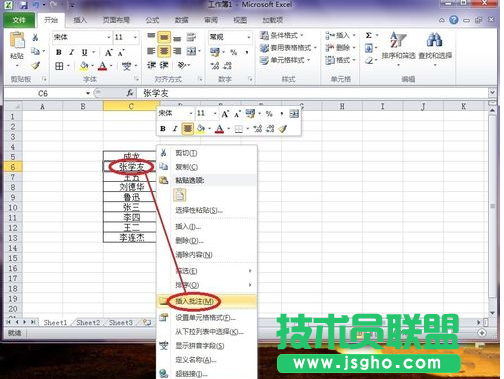Click the Paste option clipboard icon in the menu

click(x=180, y=195)
